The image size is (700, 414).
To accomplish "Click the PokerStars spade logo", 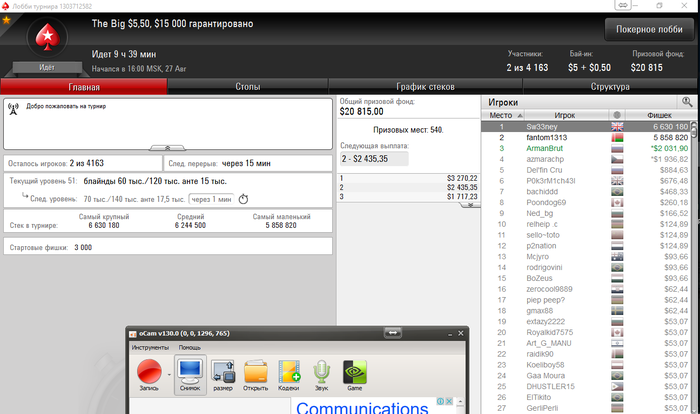I will [x=48, y=37].
